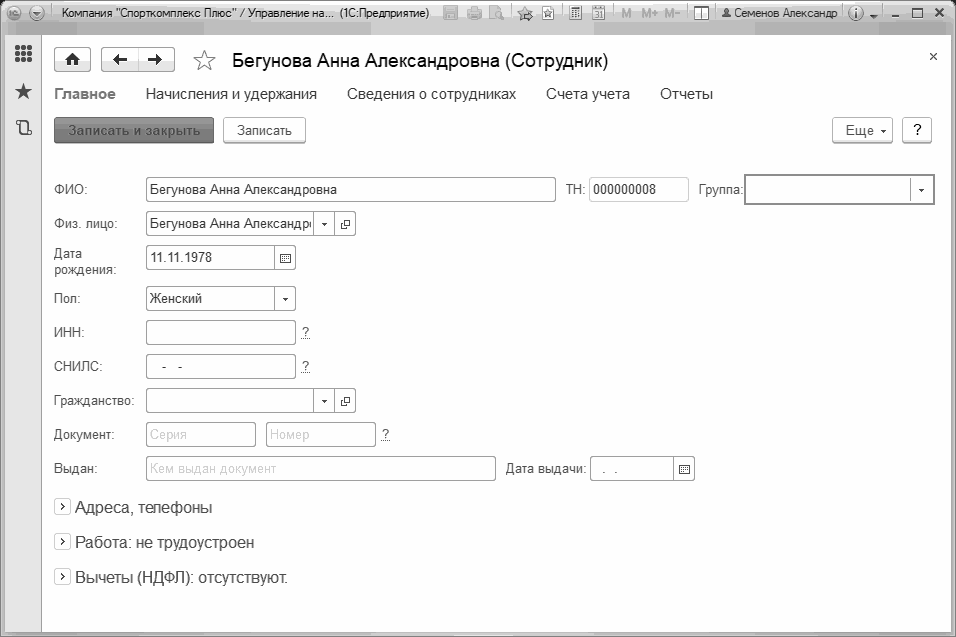The width and height of the screenshot is (956, 637).
Task: Open help with the ? button
Action: coord(917,130)
